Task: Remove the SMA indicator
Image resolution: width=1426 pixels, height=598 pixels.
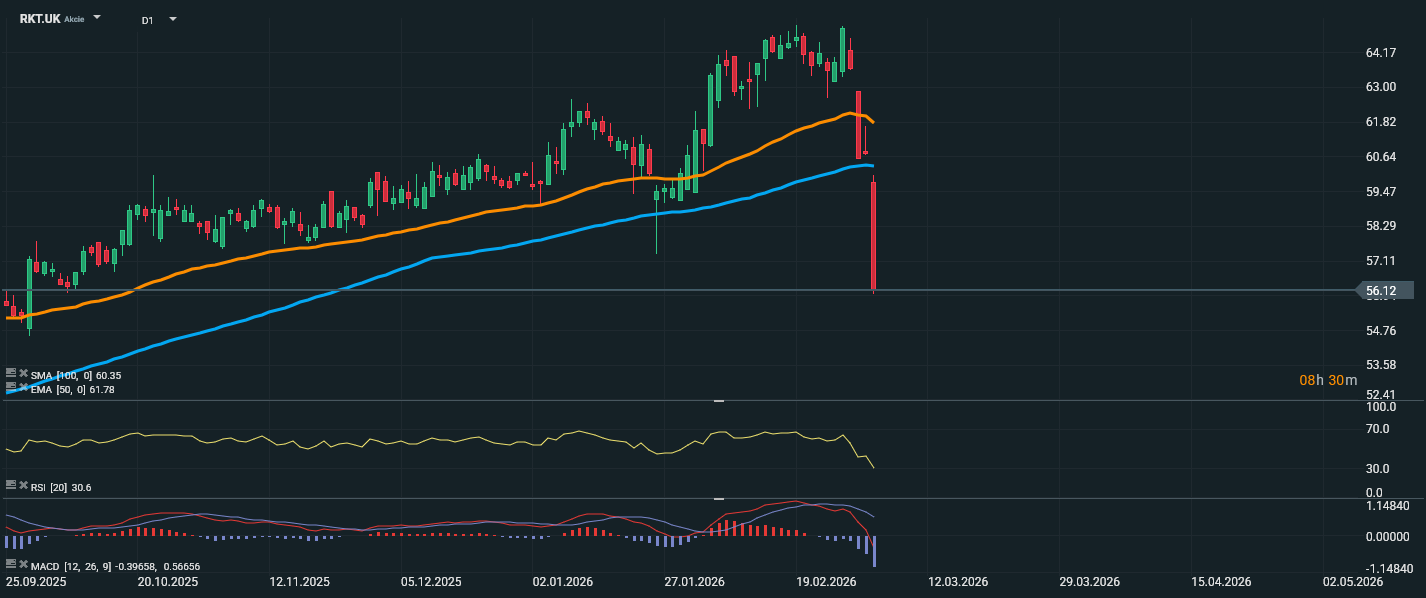Action: click(23, 373)
